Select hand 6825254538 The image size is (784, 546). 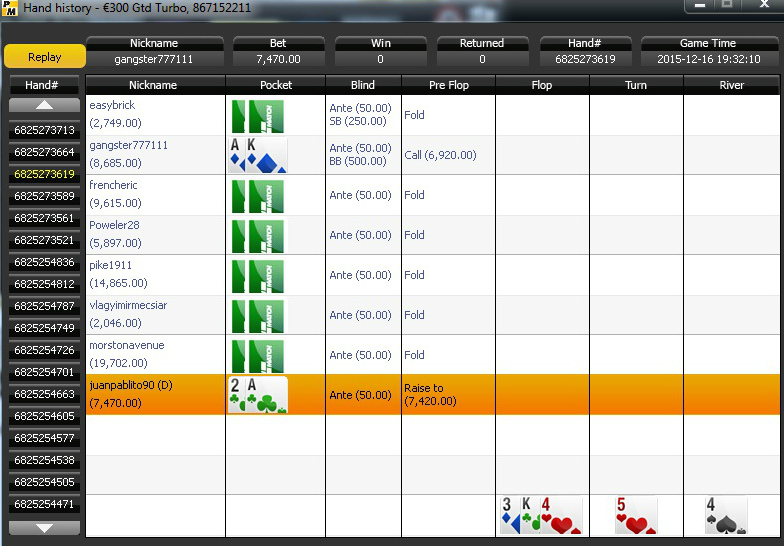[x=44, y=460]
